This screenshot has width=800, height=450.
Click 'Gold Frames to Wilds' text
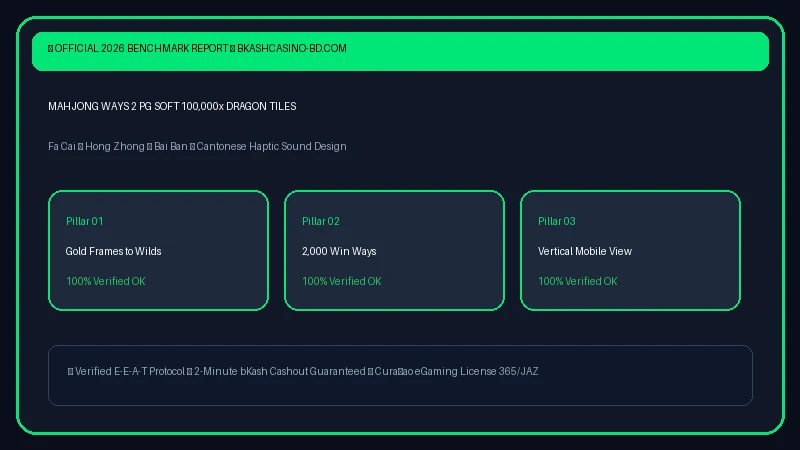coord(113,251)
